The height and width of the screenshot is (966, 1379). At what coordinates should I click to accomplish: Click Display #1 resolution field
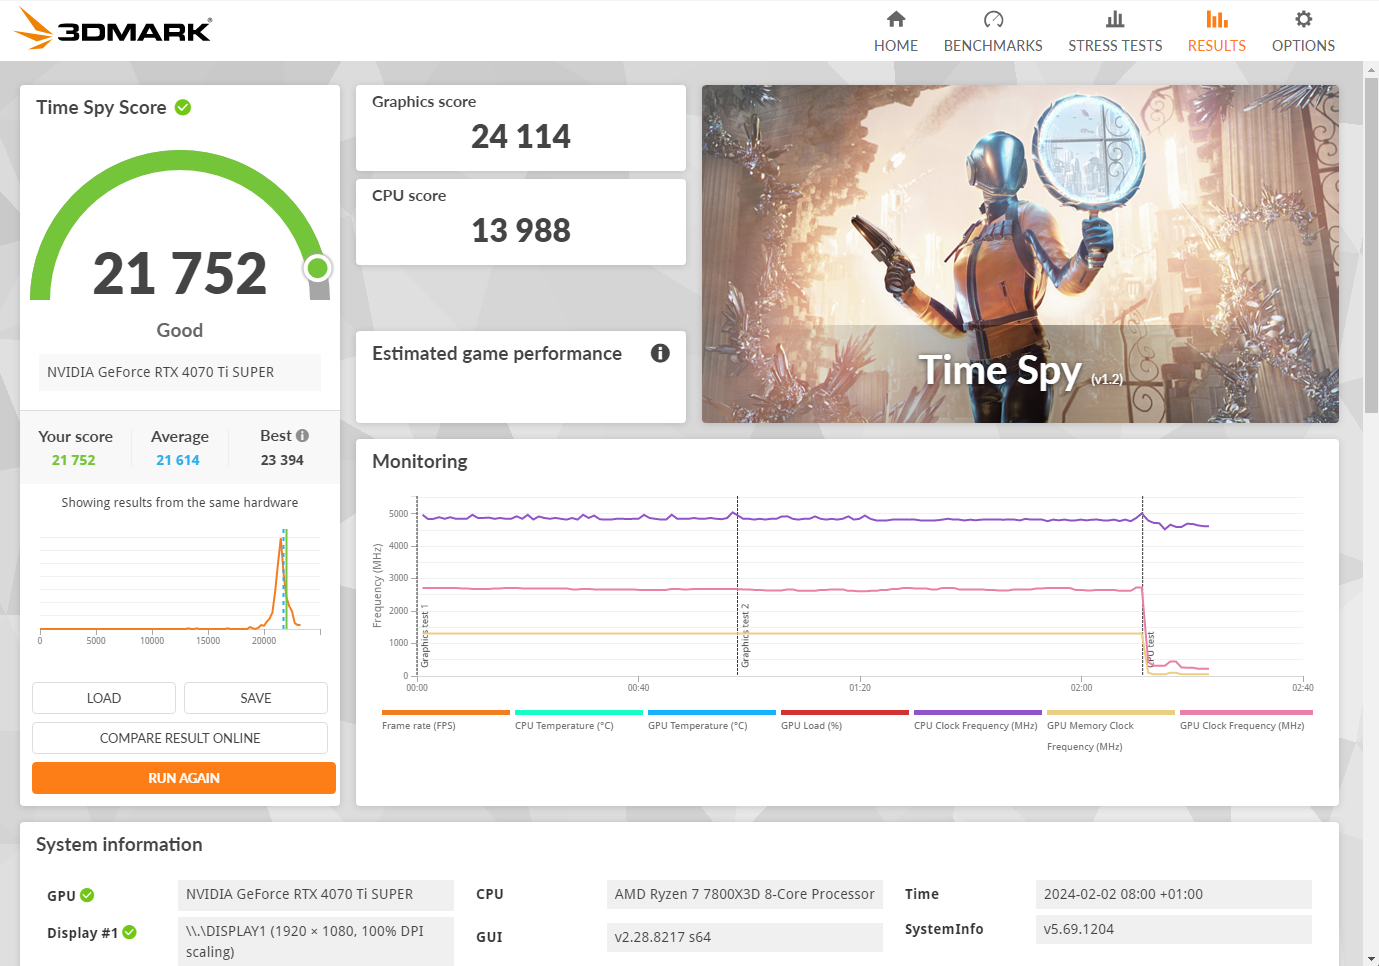click(x=316, y=941)
